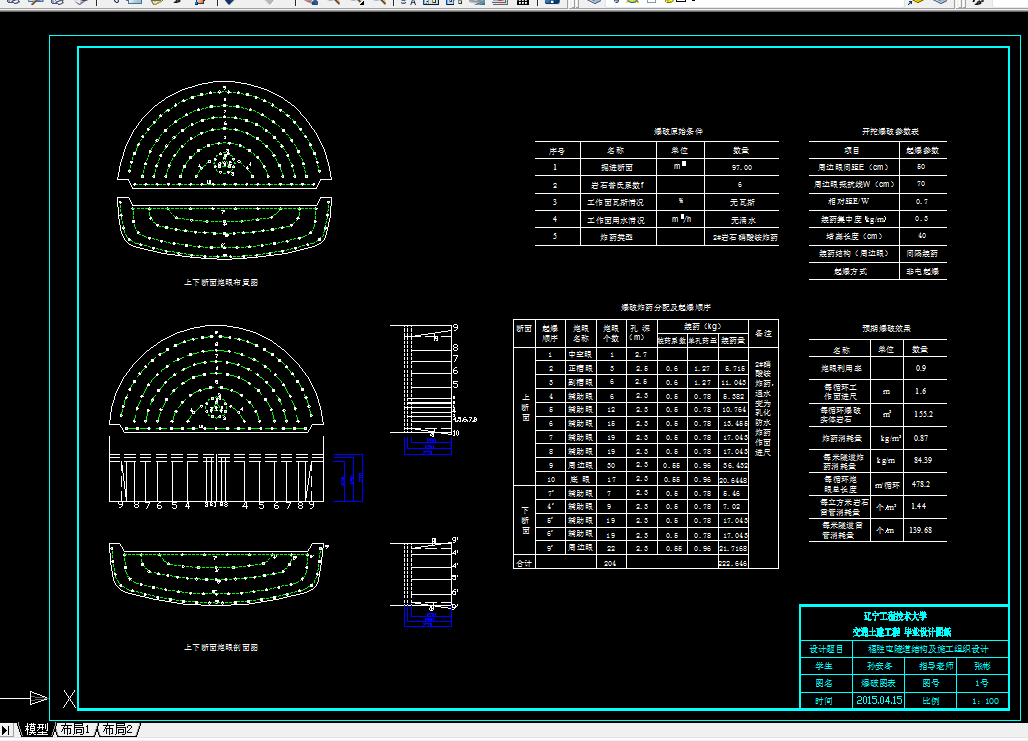
Task: Click the blue floppy-disk icon in the toolbar
Action: pos(553,2)
